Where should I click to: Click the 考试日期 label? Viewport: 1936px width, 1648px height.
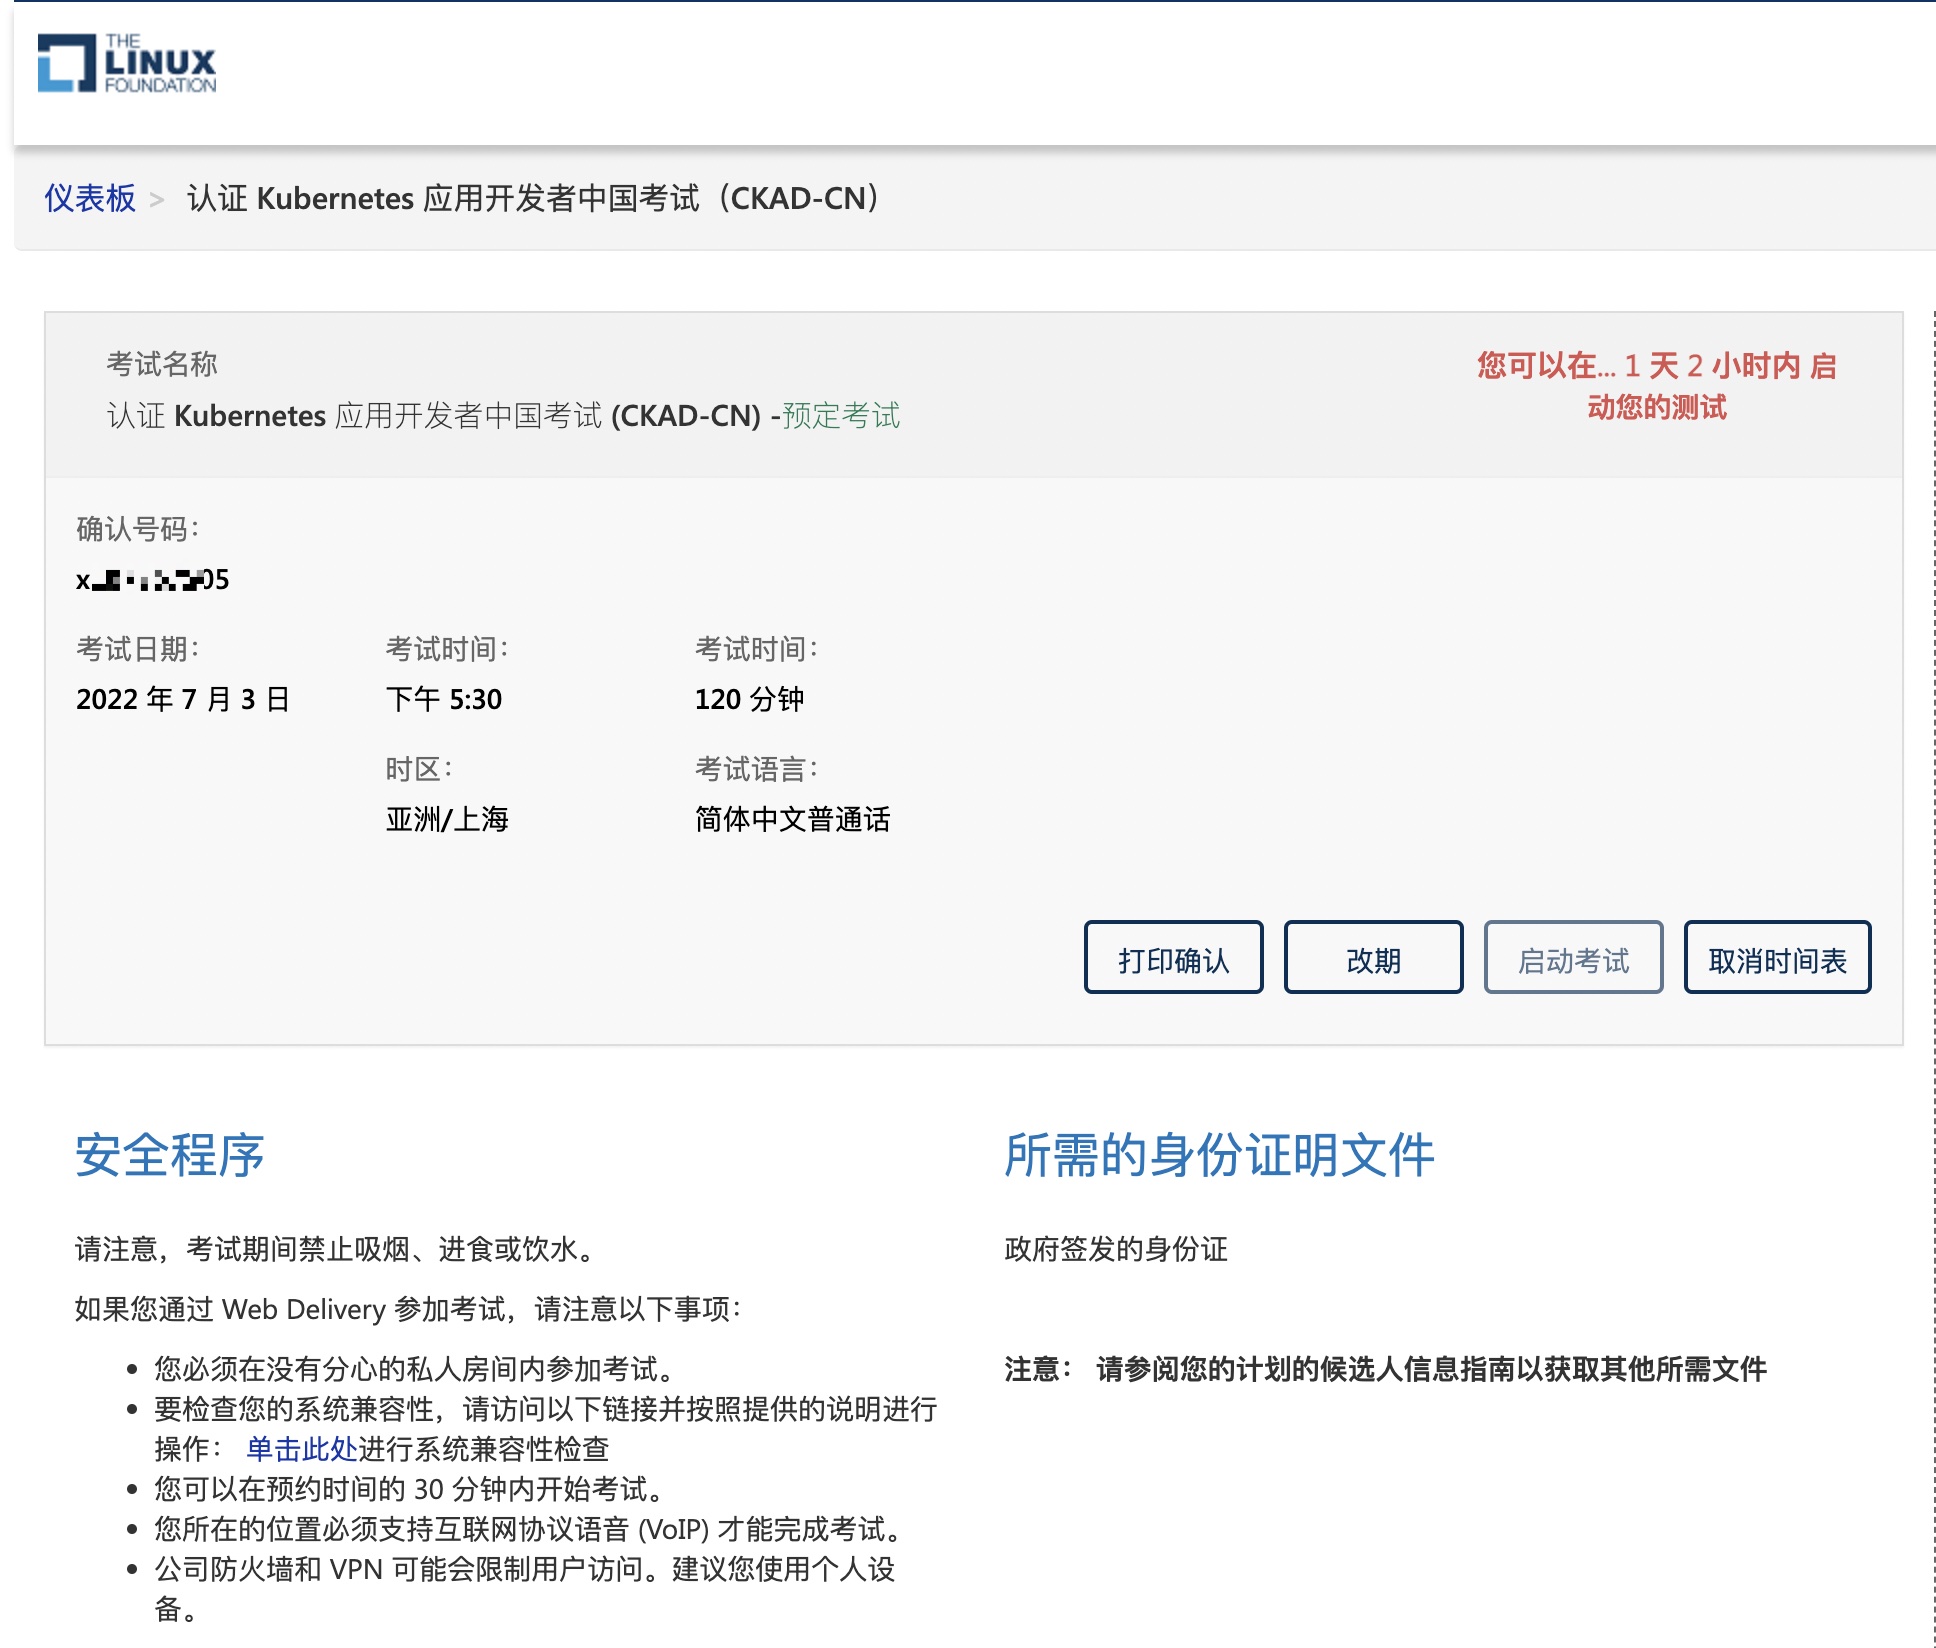point(138,649)
